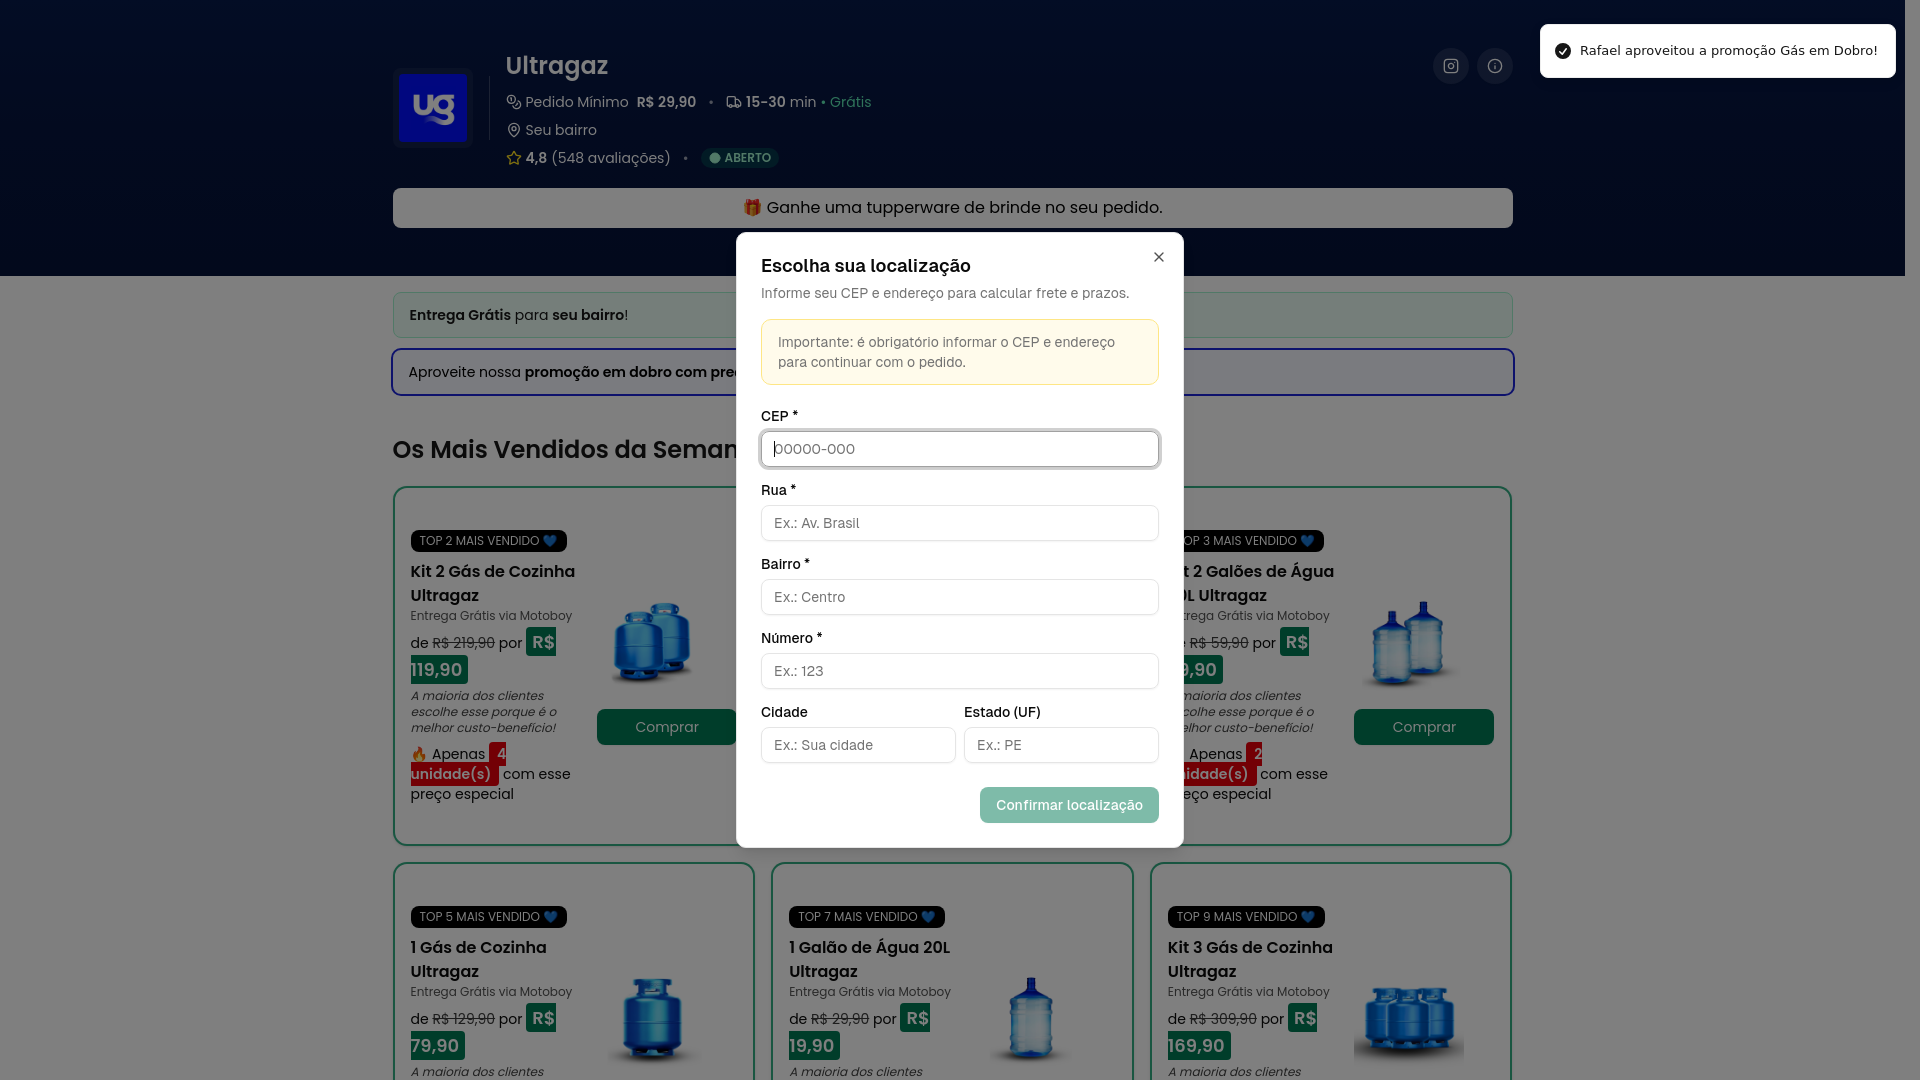Click the star rating icon
Screen dimensions: 1920x1080
(x=514, y=158)
